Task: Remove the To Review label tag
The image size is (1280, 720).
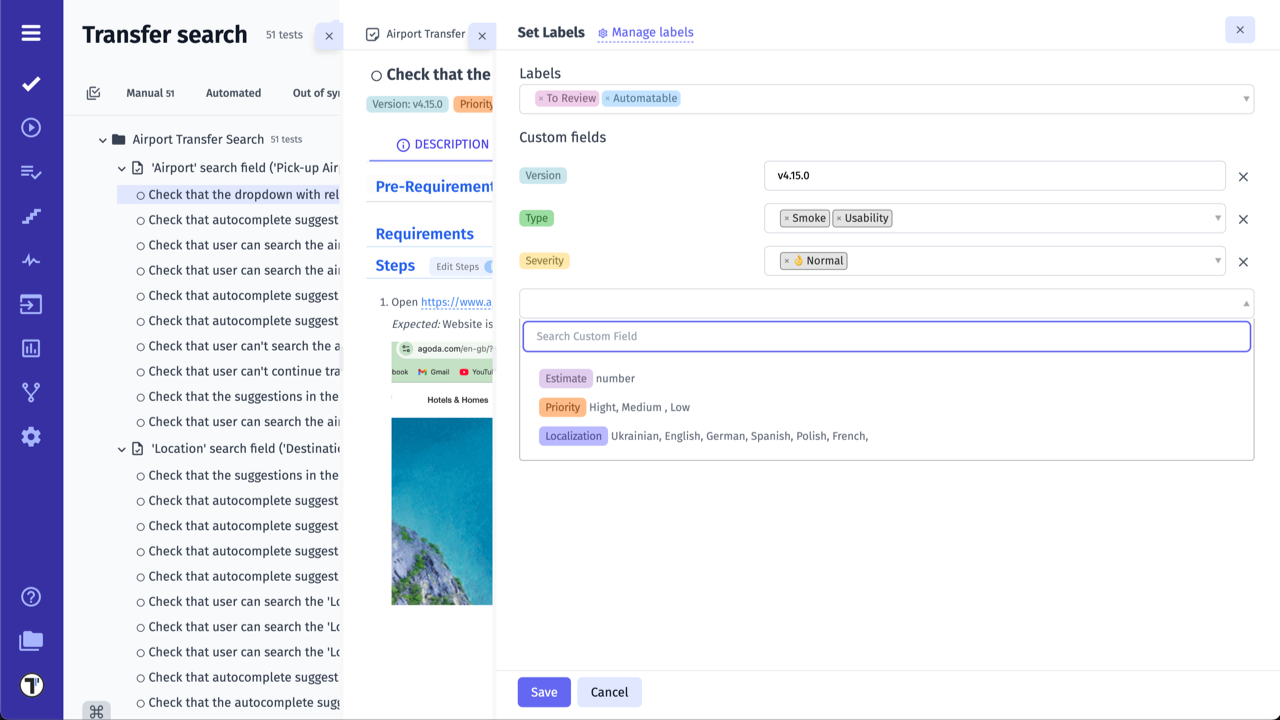Action: tap(541, 99)
